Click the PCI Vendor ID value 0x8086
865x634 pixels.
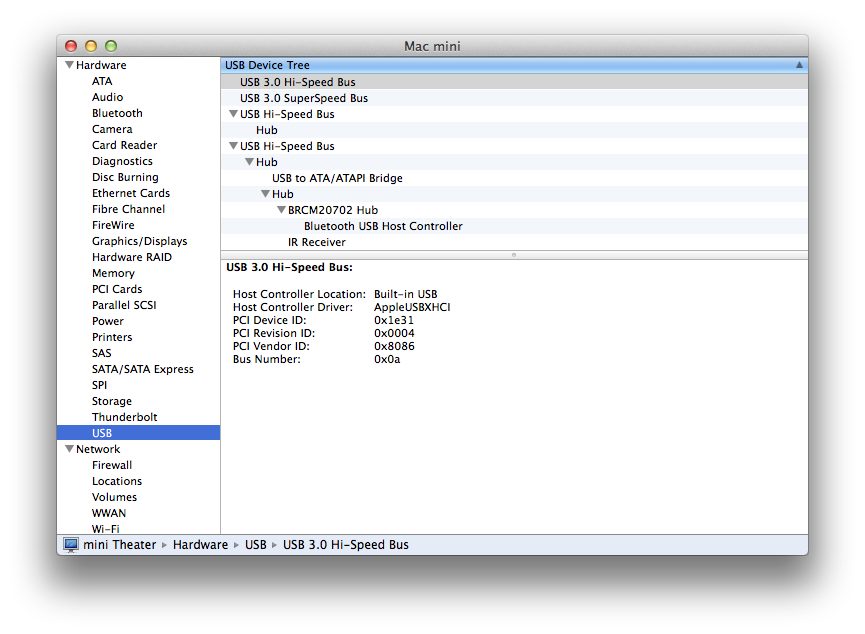[x=394, y=346]
